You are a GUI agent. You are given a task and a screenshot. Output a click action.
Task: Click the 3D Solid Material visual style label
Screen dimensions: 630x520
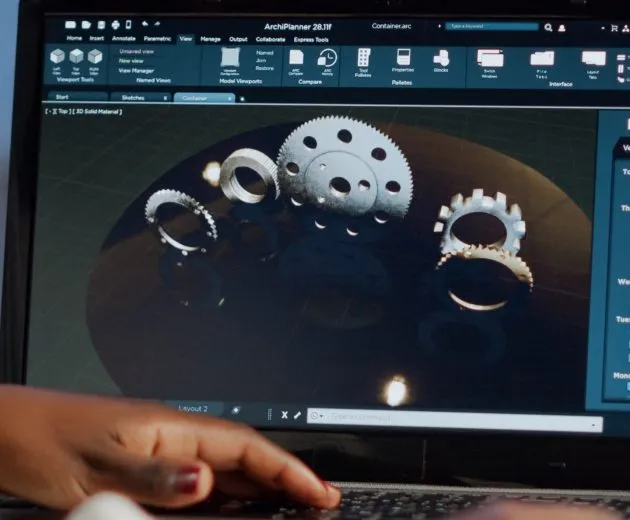(x=98, y=112)
